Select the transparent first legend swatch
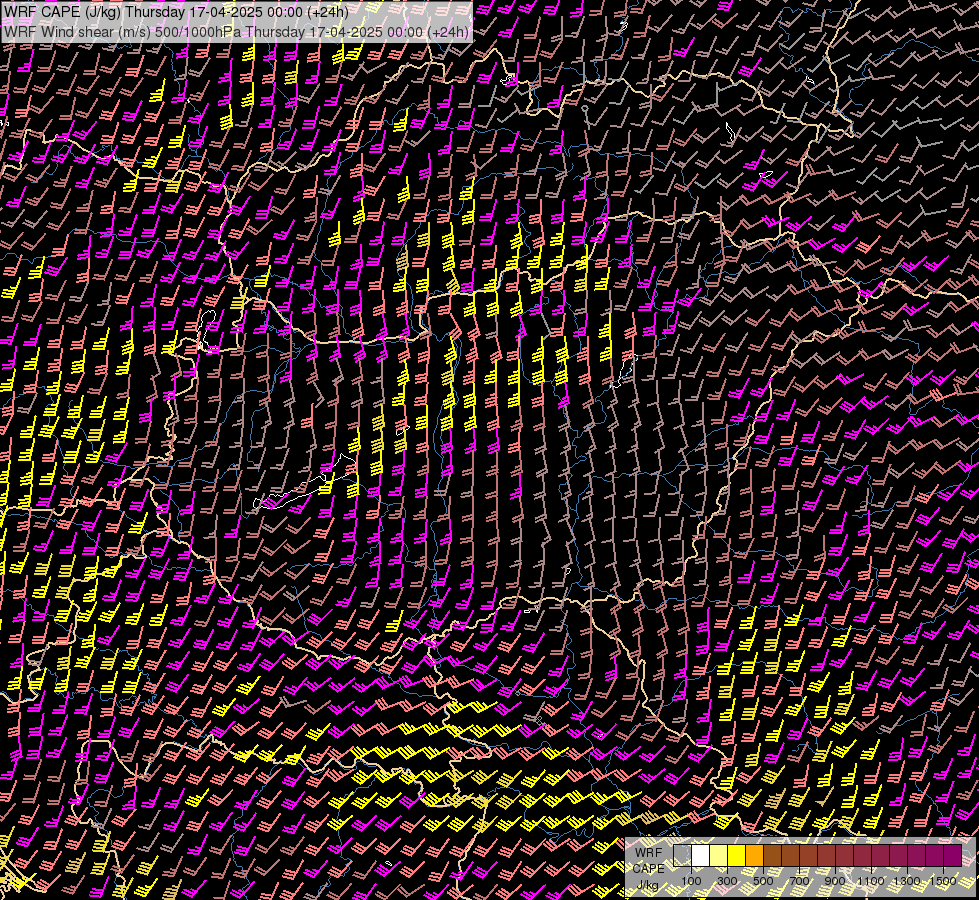 point(682,855)
